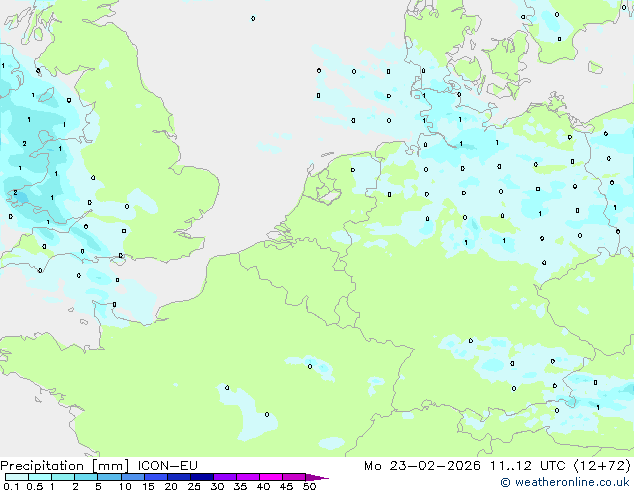634x490 pixels.
Task: Click the 1–2 mm legend color box
Action: [x=63, y=477]
